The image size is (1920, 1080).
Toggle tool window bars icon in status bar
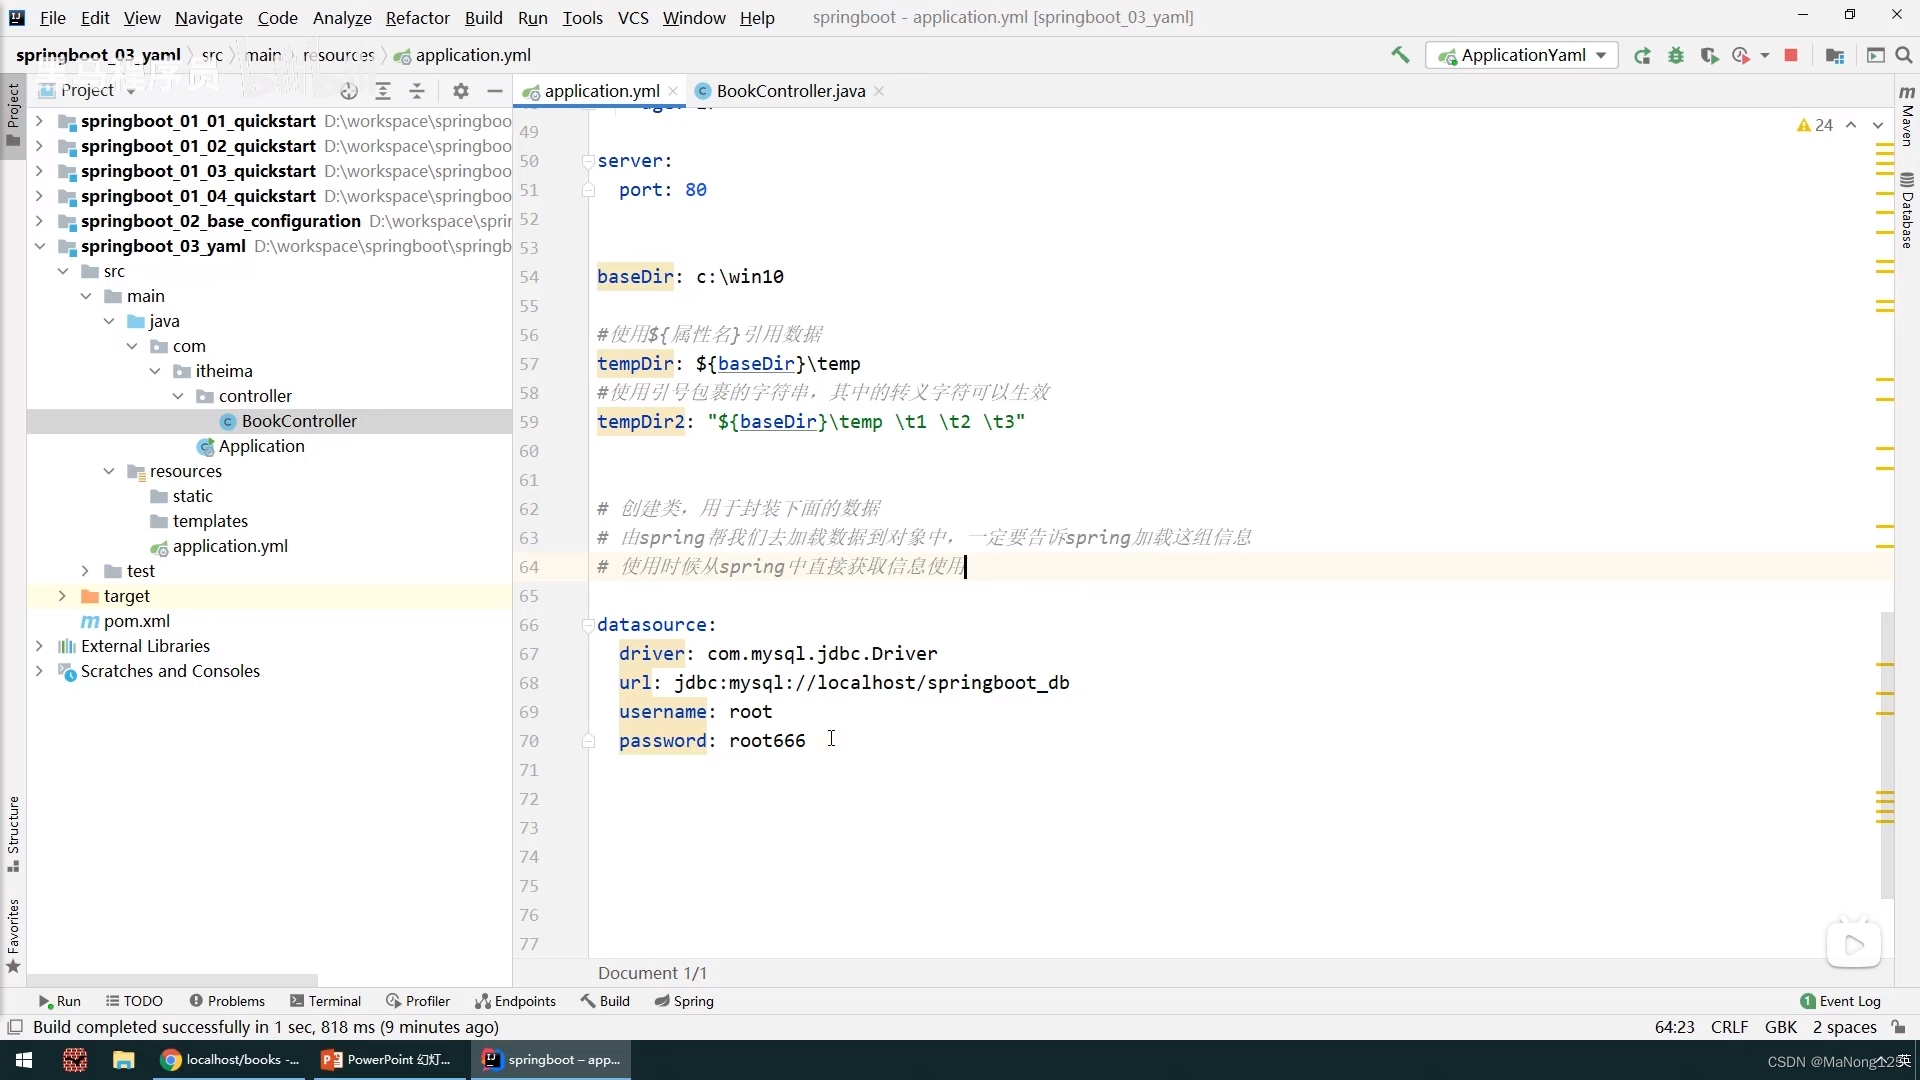pyautogui.click(x=15, y=1027)
